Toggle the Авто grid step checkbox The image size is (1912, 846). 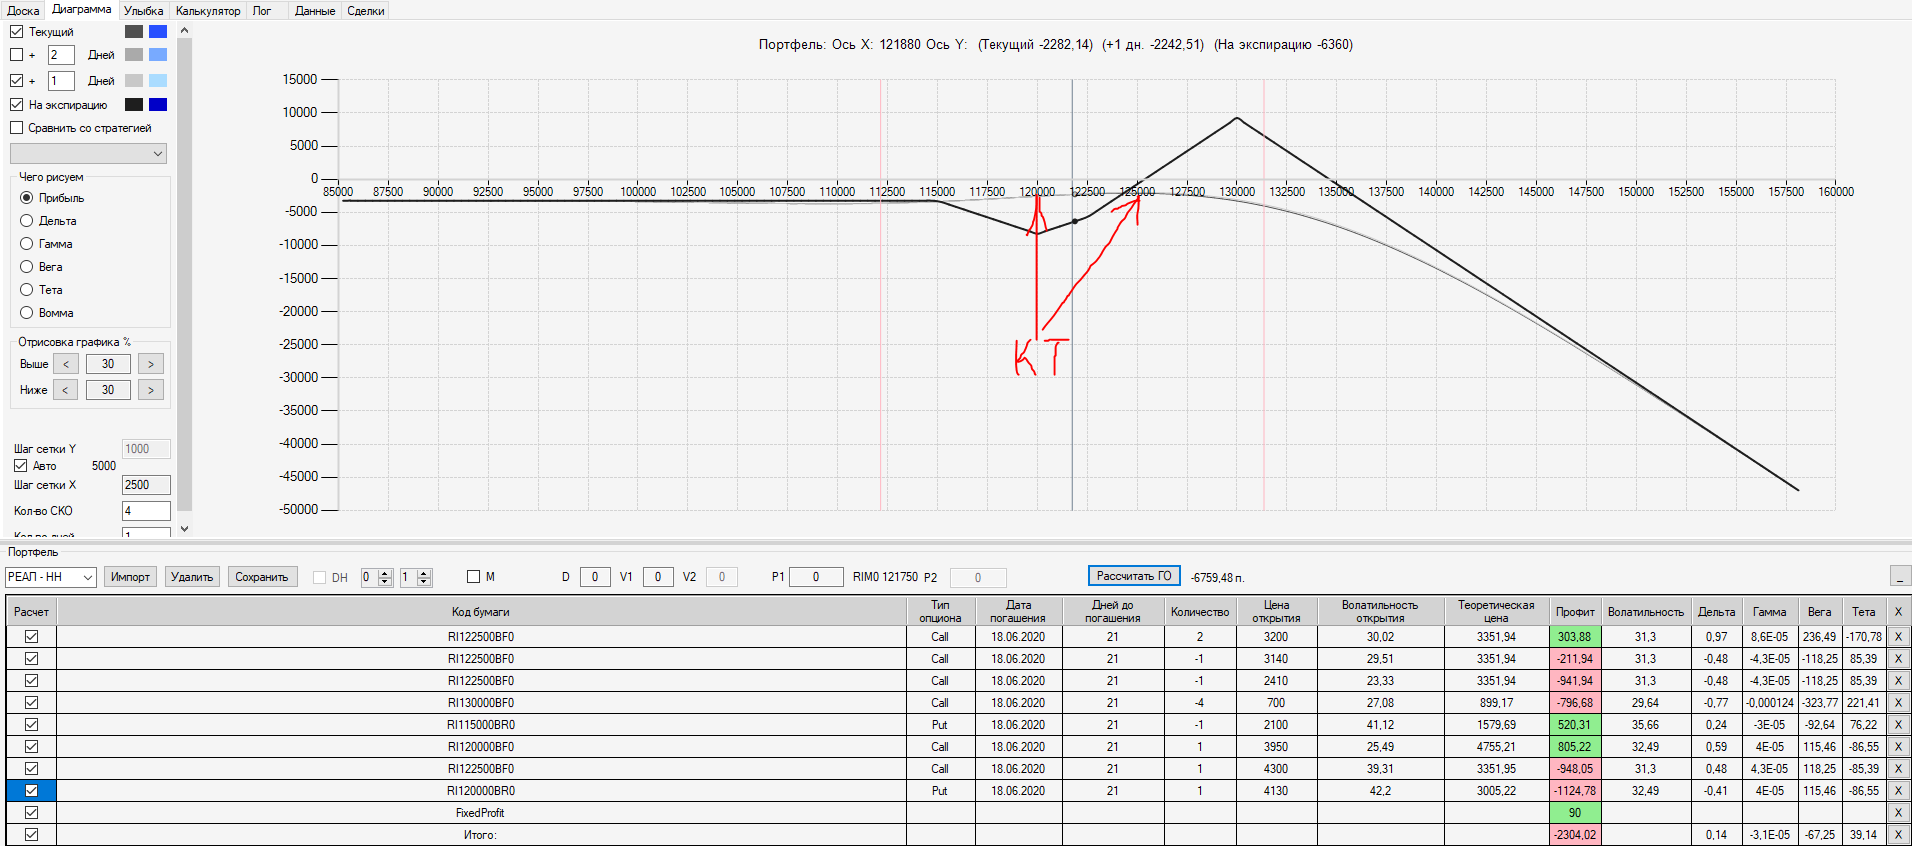tap(21, 466)
